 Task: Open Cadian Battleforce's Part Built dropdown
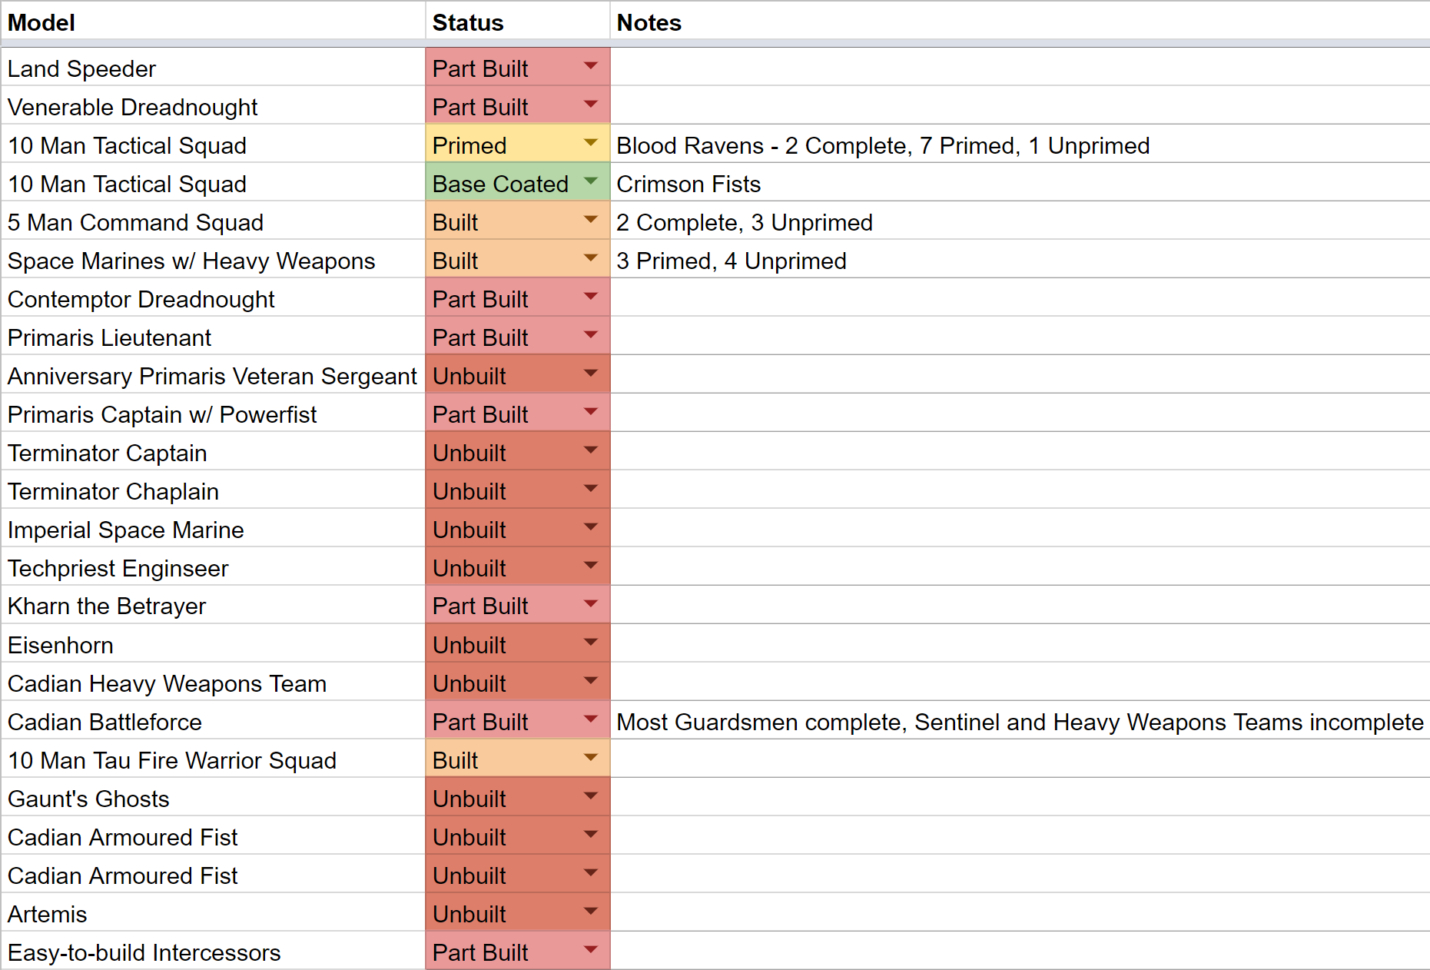click(591, 720)
